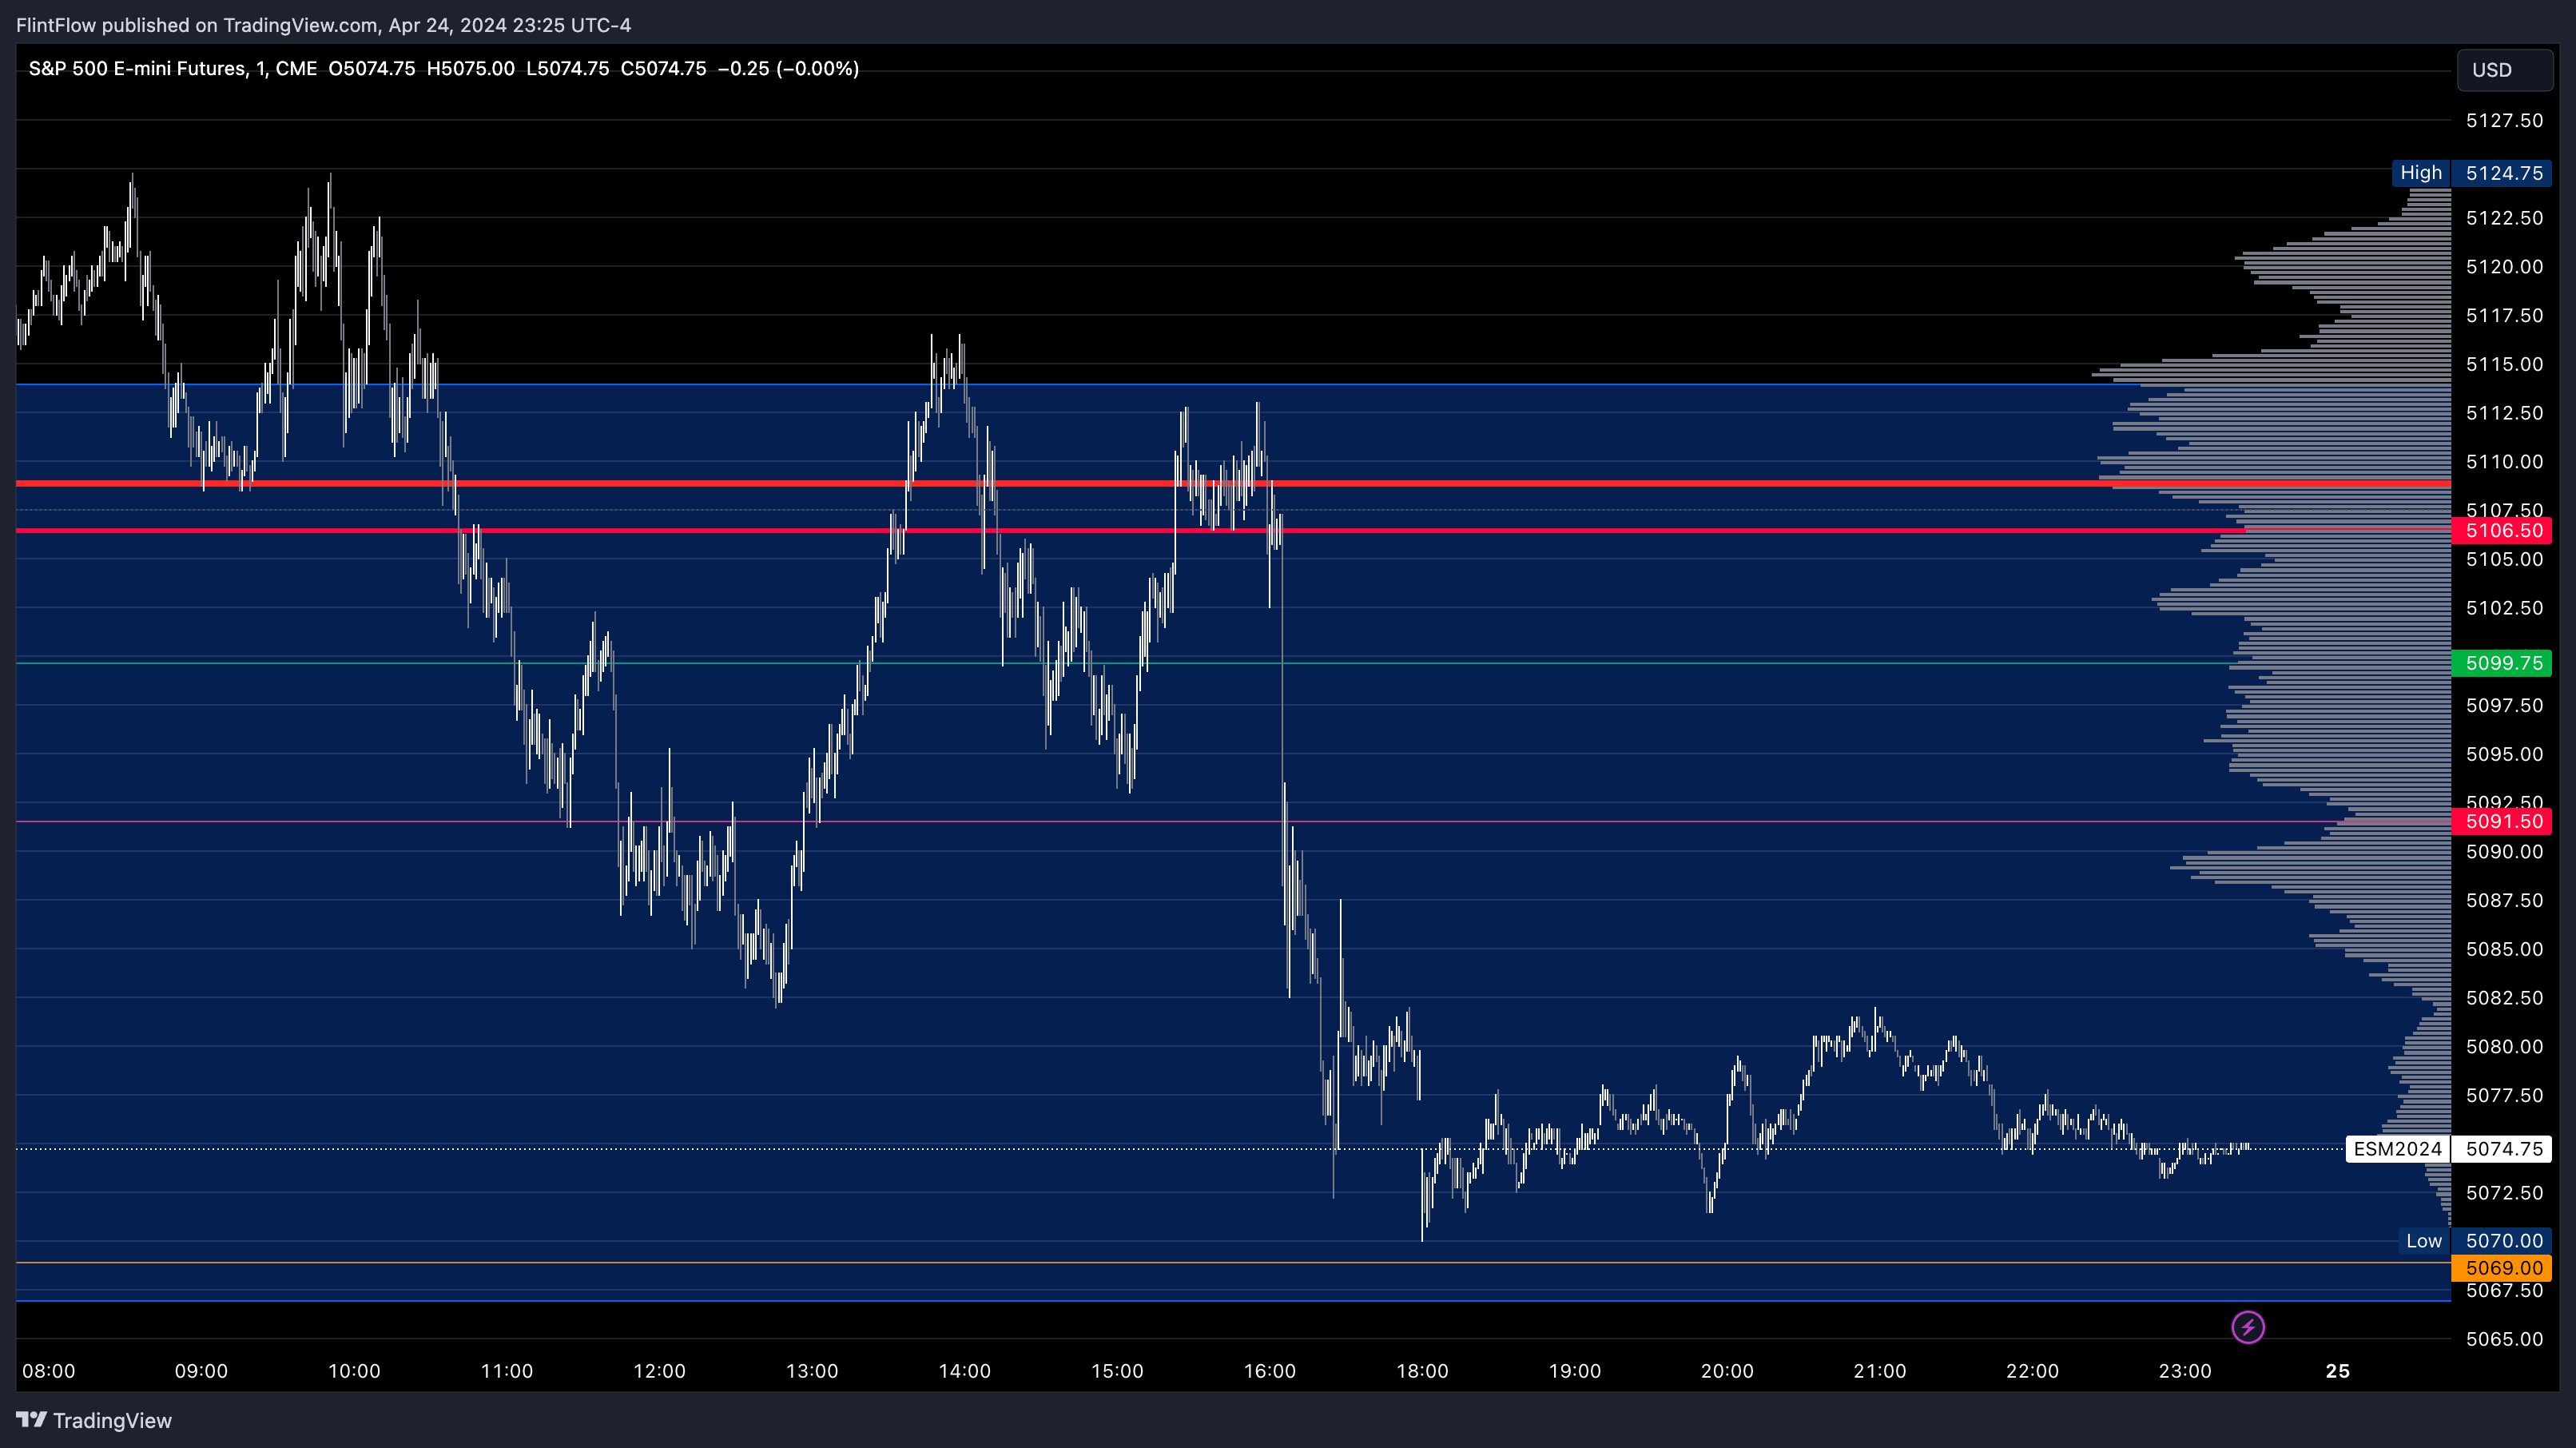Click the 12:00 time axis label
This screenshot has width=2576, height=1448.
[659, 1371]
